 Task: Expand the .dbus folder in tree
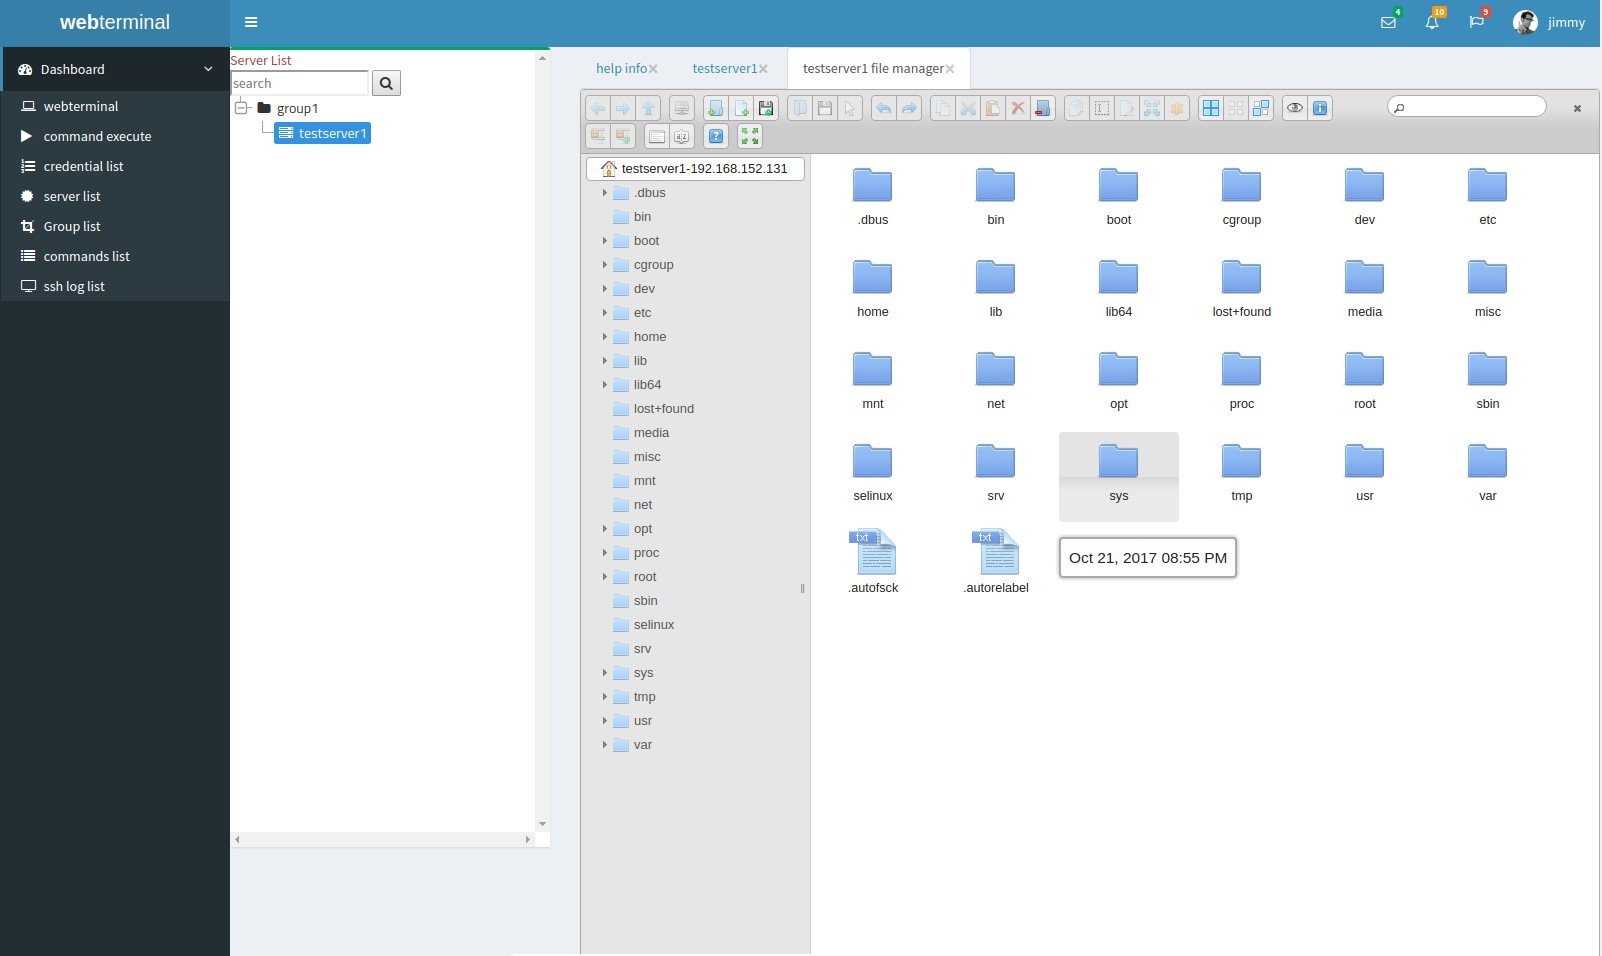(605, 193)
